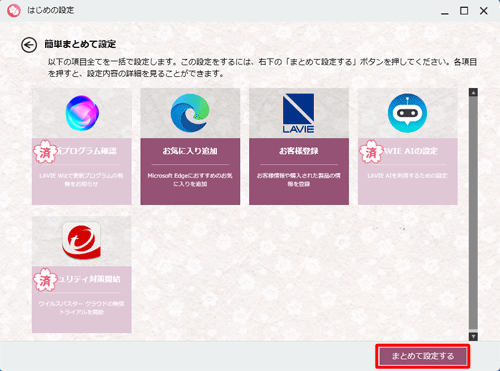Click the vertical scrollbar thumb
Image resolution: width=500 pixels, height=371 pixels.
click(473, 213)
